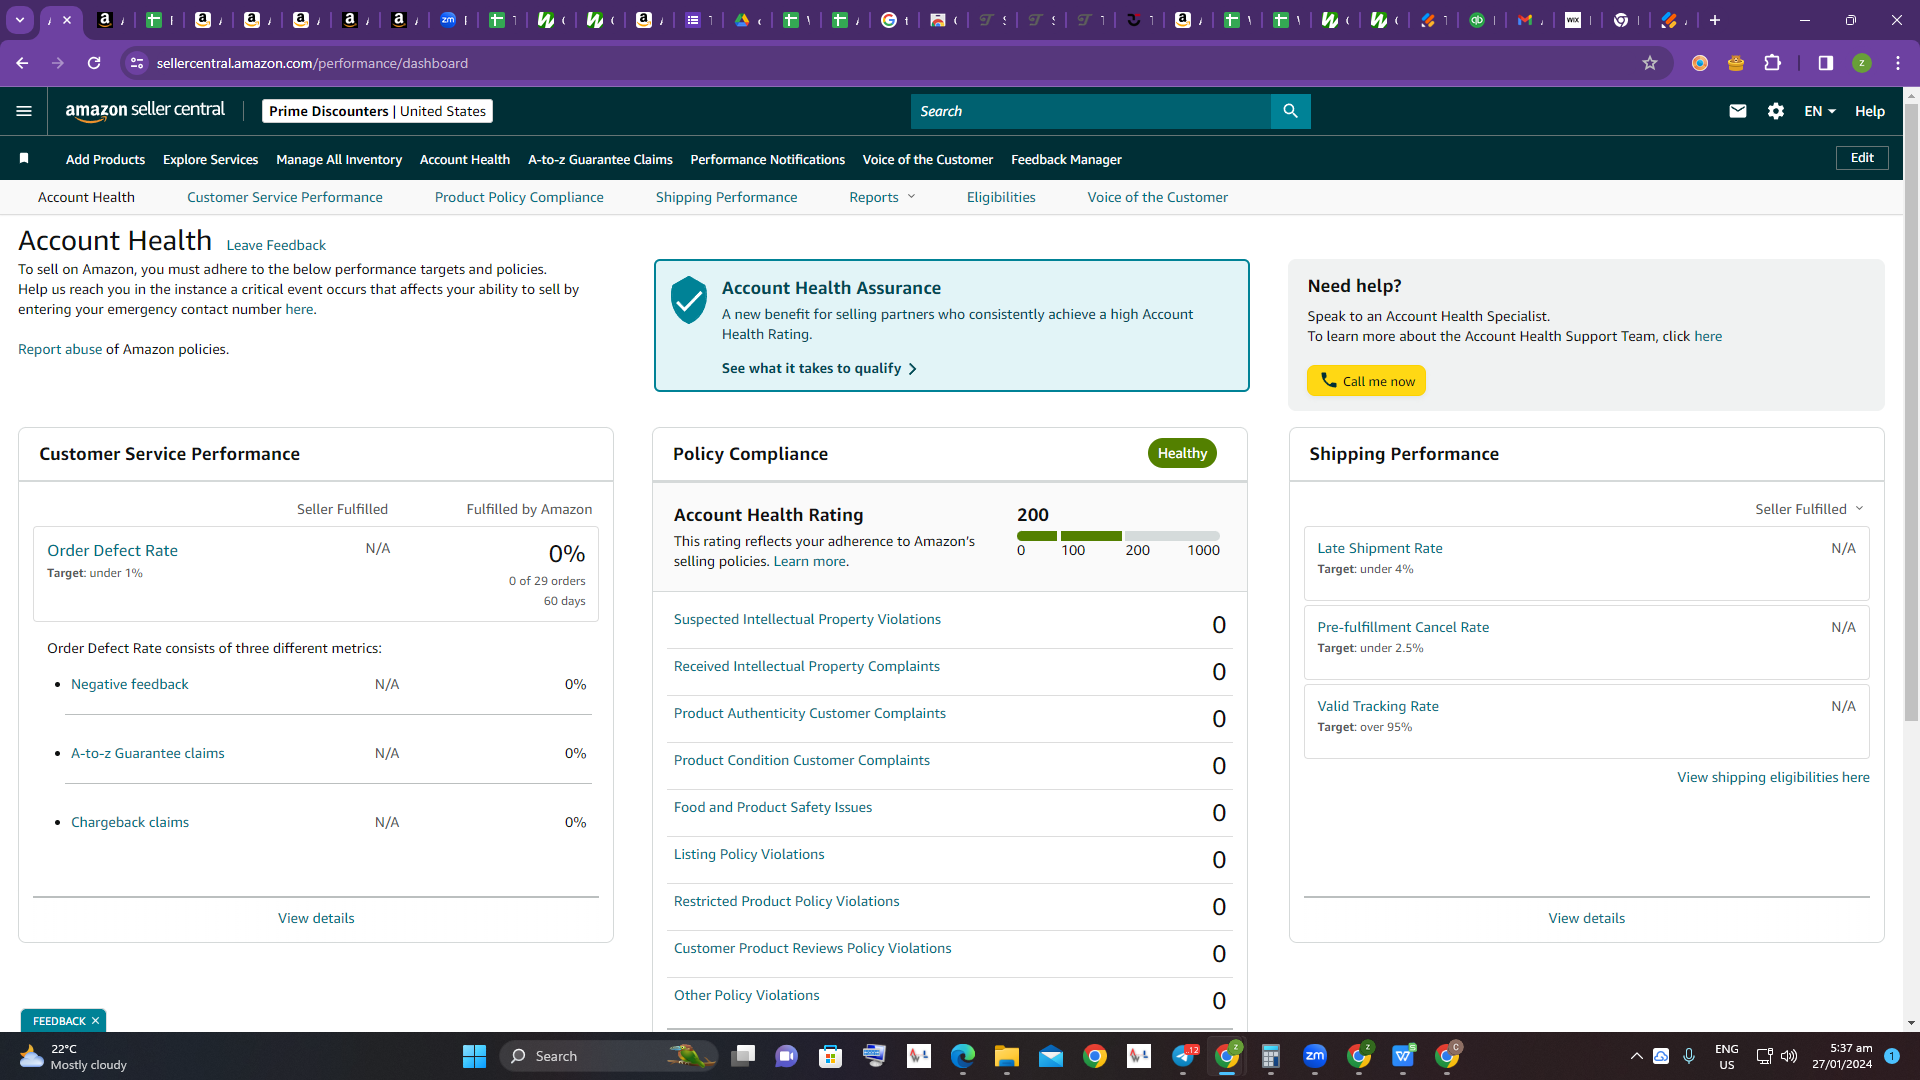Open File Explorer from the taskbar
The width and height of the screenshot is (1920, 1080).
click(1006, 1056)
